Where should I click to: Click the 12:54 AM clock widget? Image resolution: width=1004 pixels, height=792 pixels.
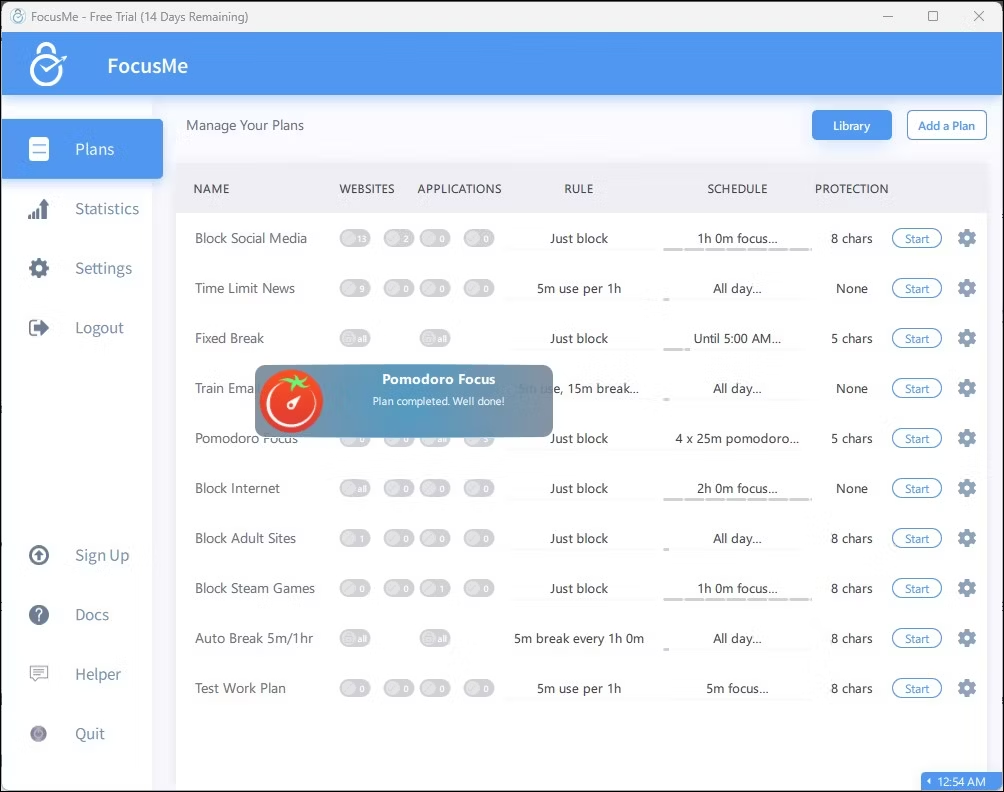pyautogui.click(x=959, y=781)
